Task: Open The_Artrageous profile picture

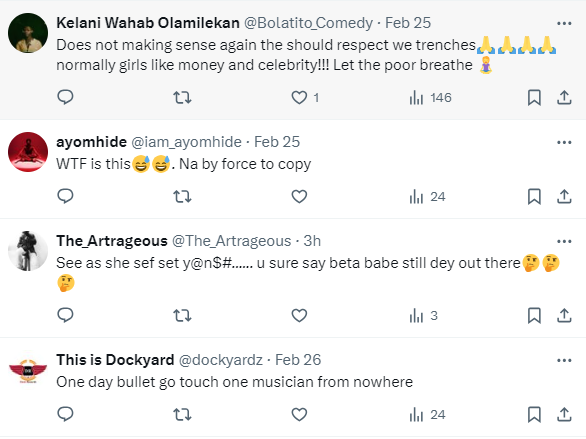Action: (x=28, y=251)
